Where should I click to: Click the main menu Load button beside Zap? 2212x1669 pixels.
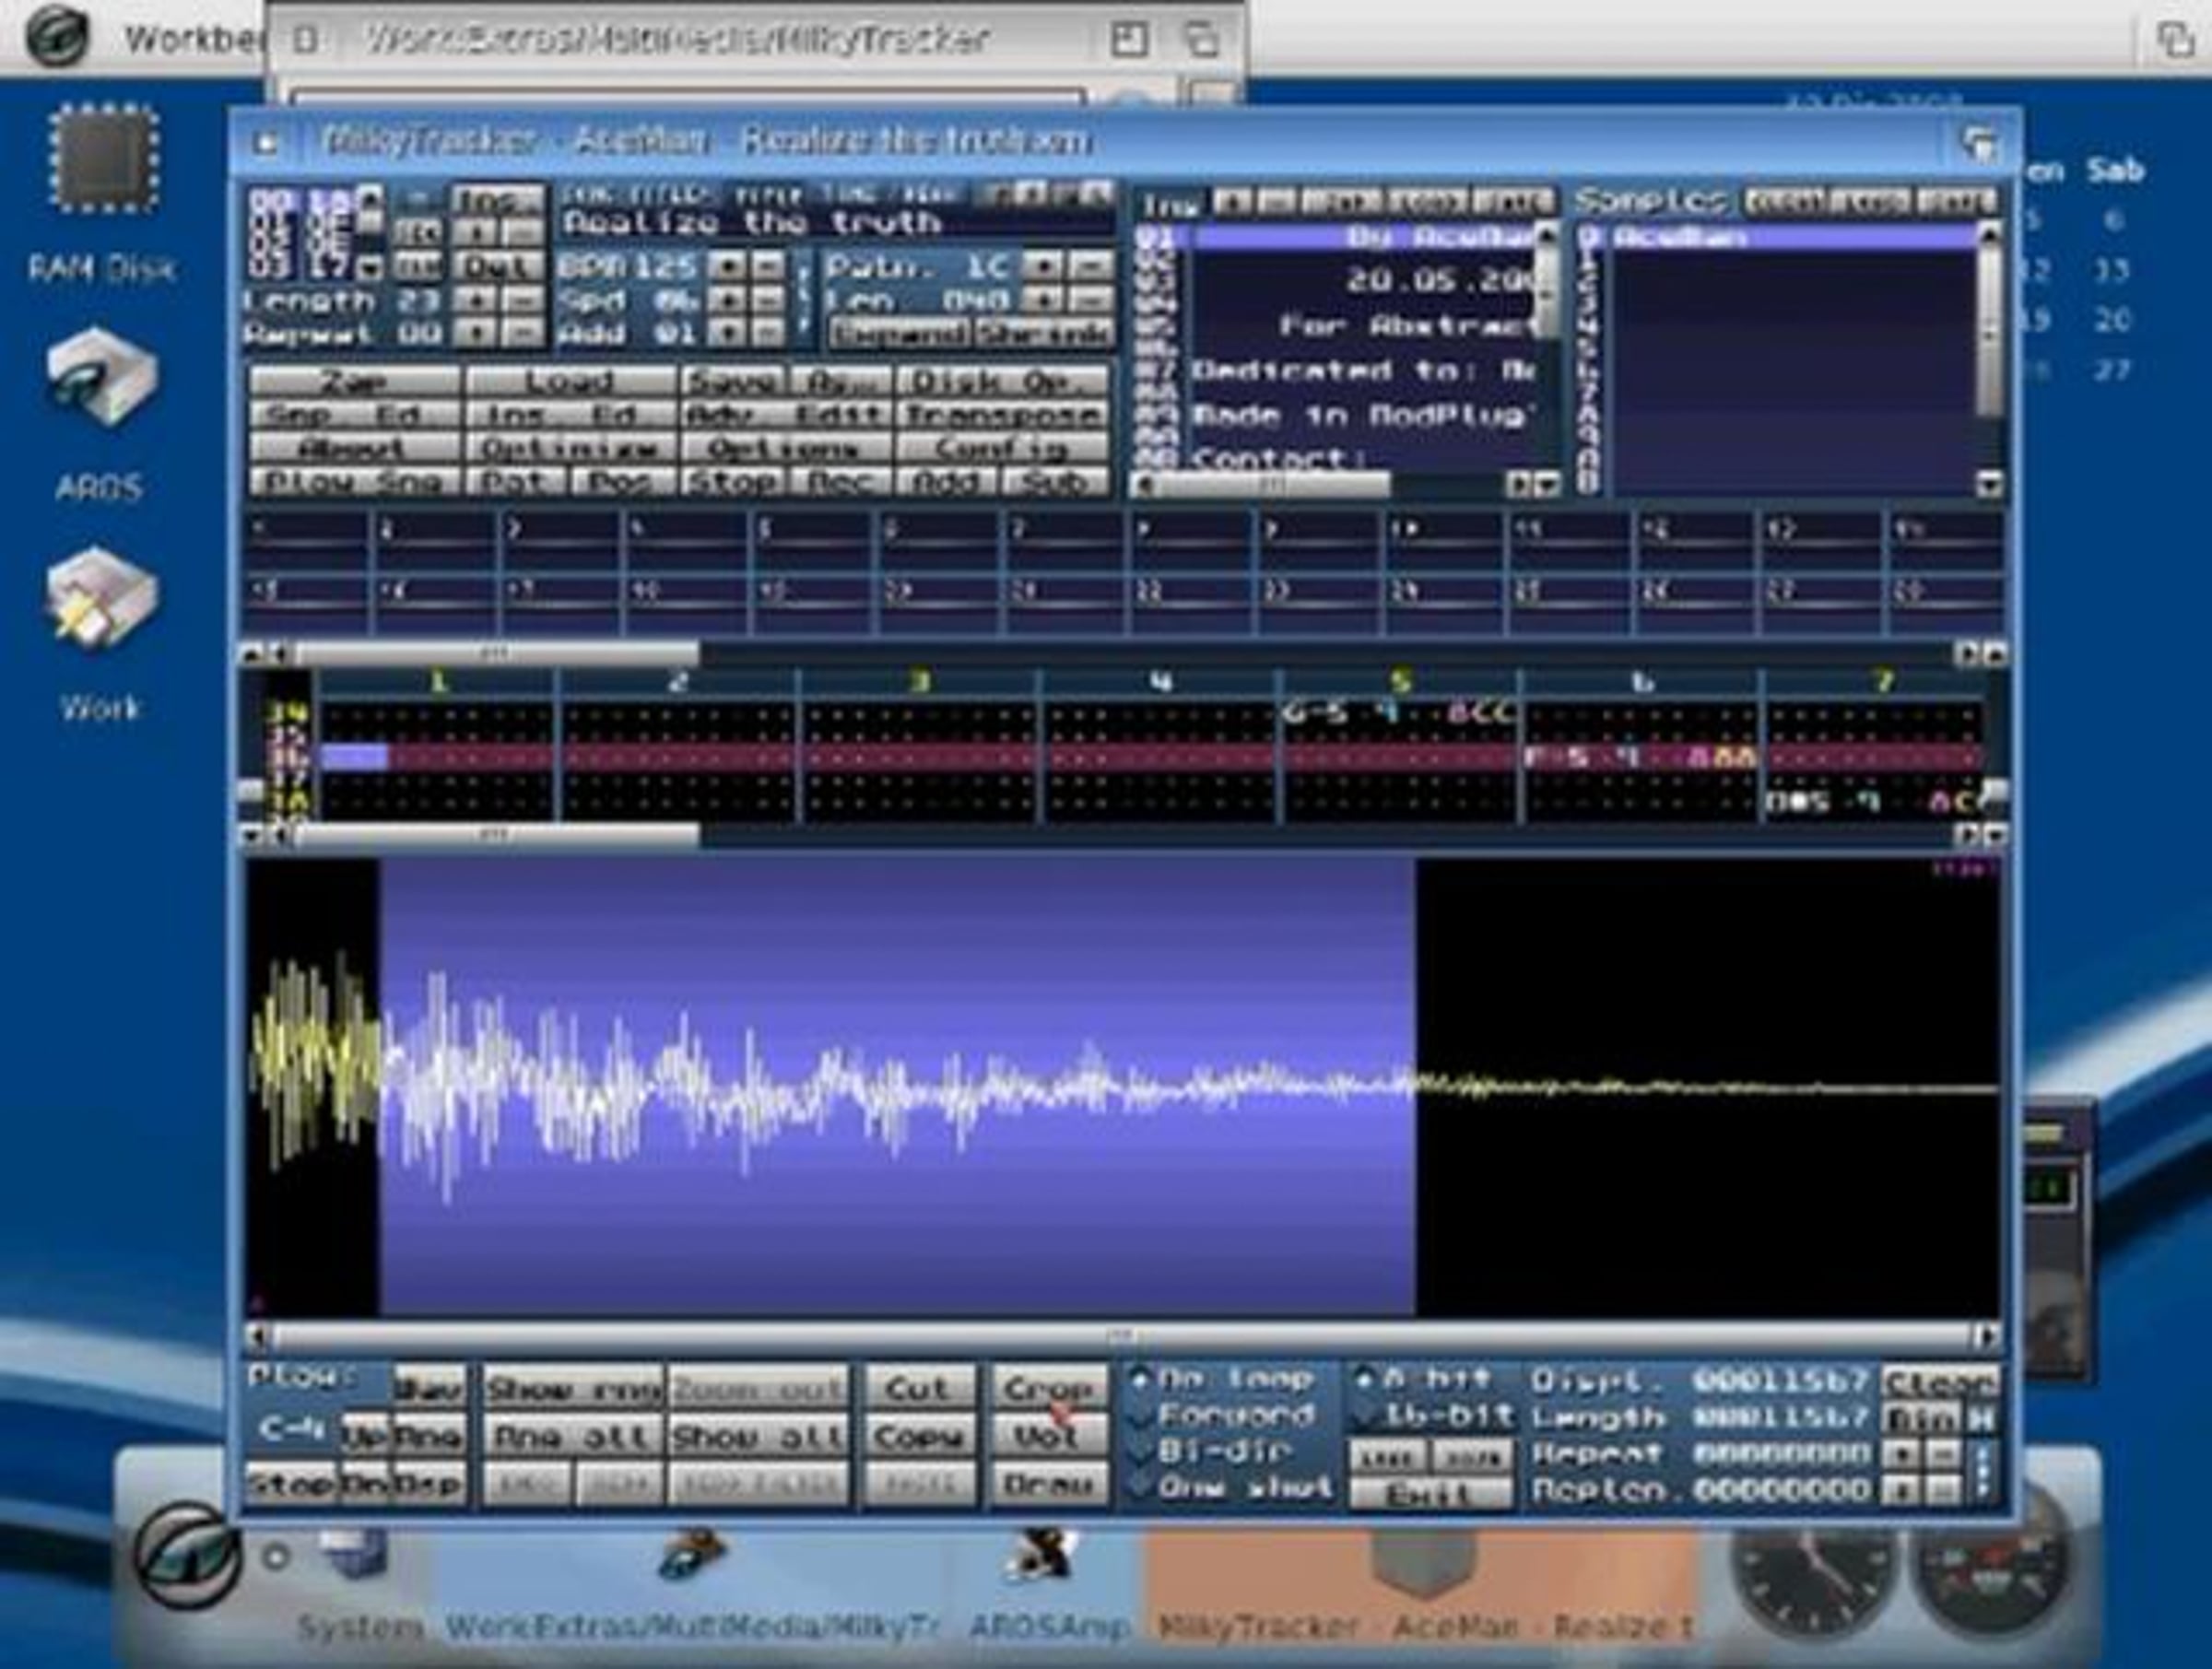(571, 381)
